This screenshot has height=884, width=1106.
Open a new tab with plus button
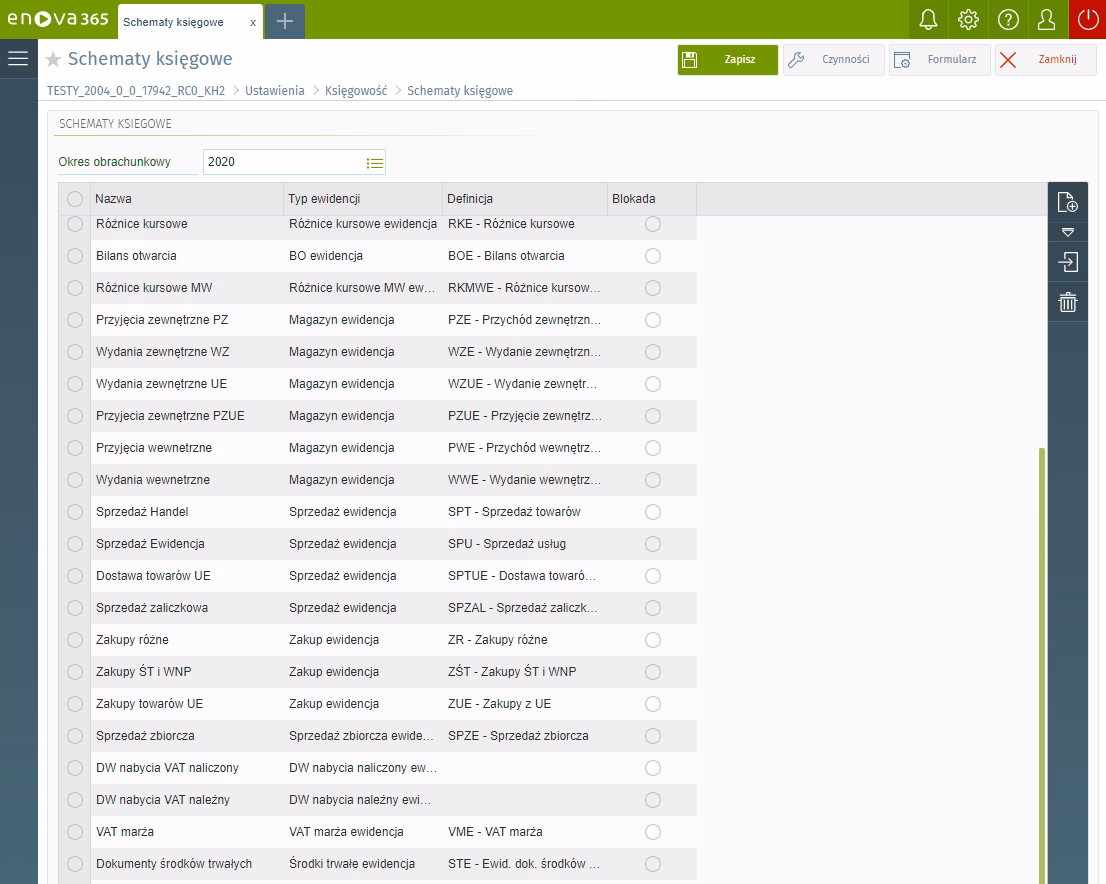click(x=285, y=21)
